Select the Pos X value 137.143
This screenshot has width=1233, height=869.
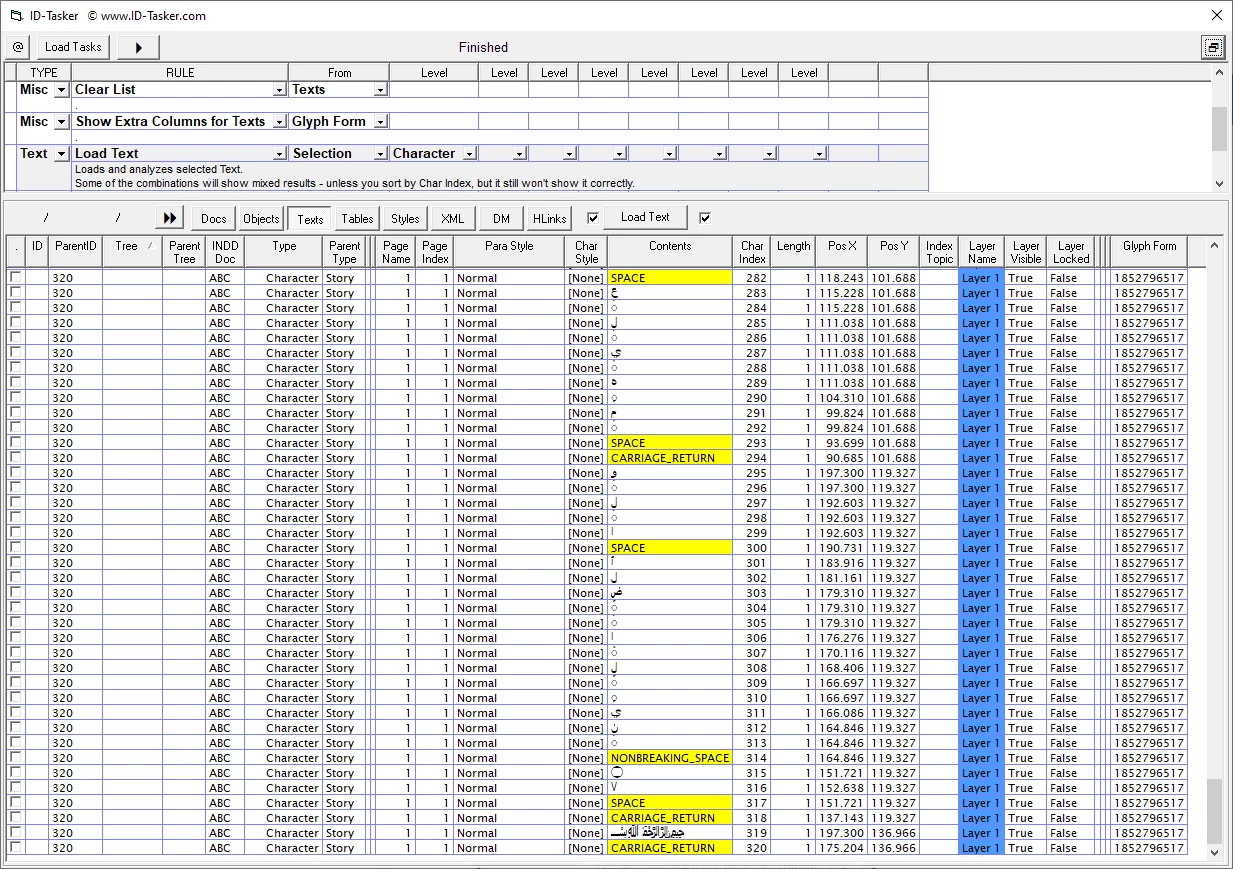[841, 818]
